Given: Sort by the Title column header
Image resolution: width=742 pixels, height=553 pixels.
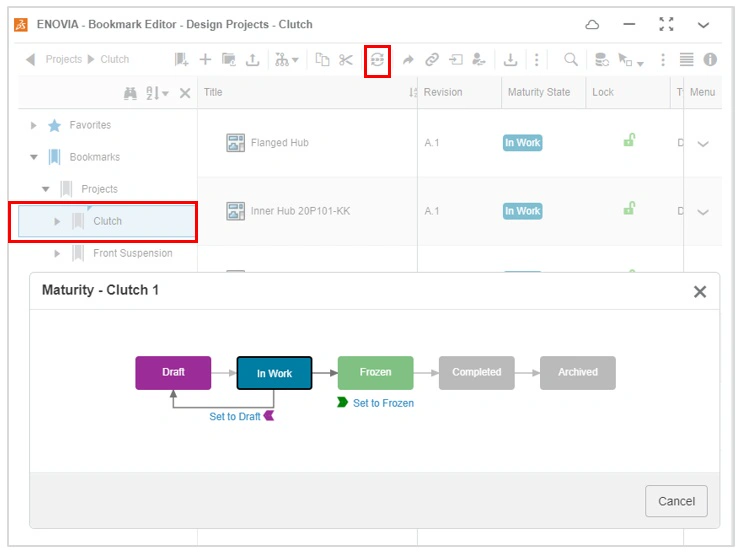Looking at the screenshot, I should click(213, 92).
